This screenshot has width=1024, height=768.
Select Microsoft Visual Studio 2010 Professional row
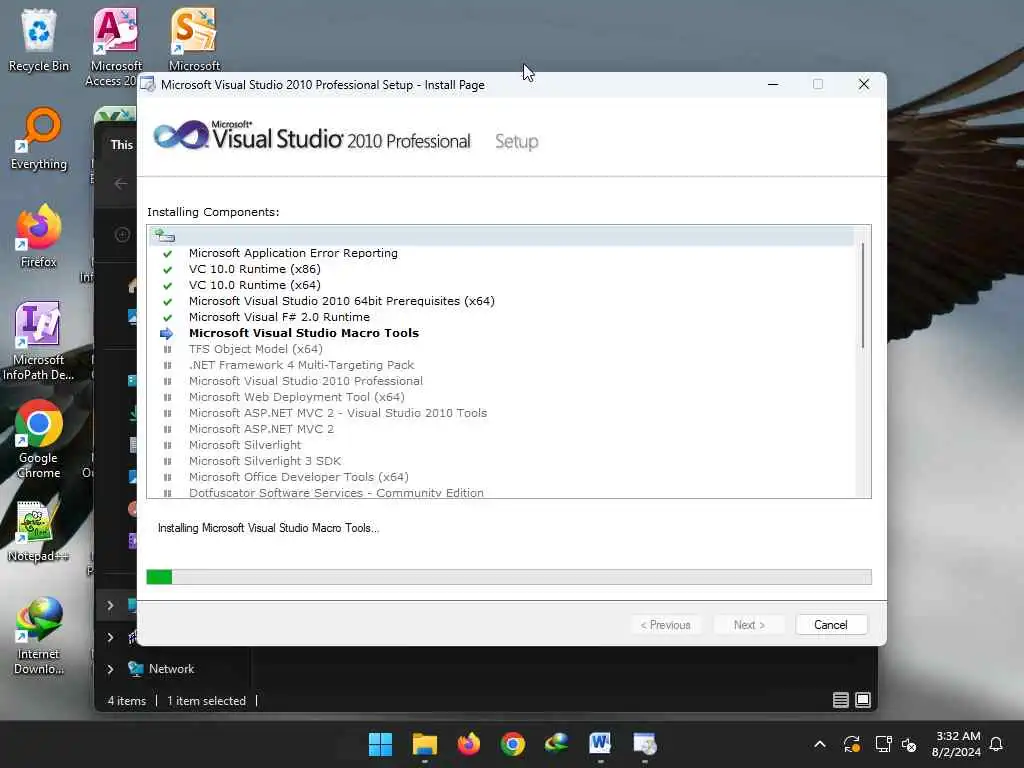[306, 381]
